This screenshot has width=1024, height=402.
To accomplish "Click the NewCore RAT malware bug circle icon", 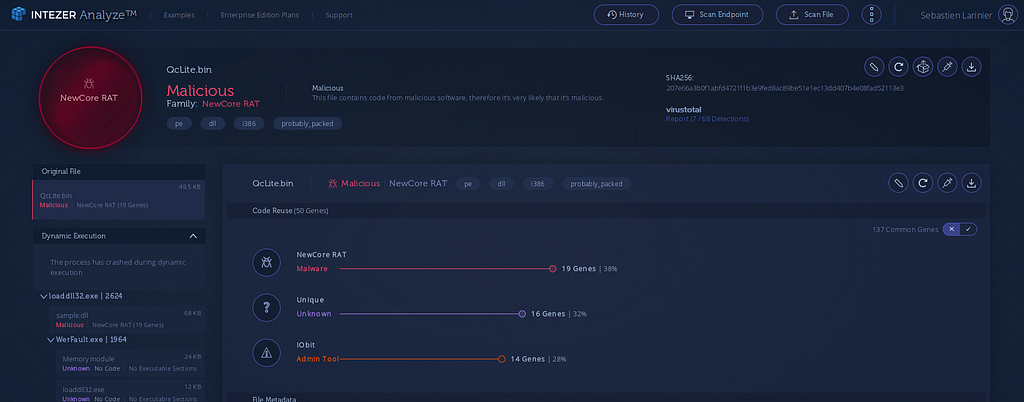I will (x=266, y=262).
